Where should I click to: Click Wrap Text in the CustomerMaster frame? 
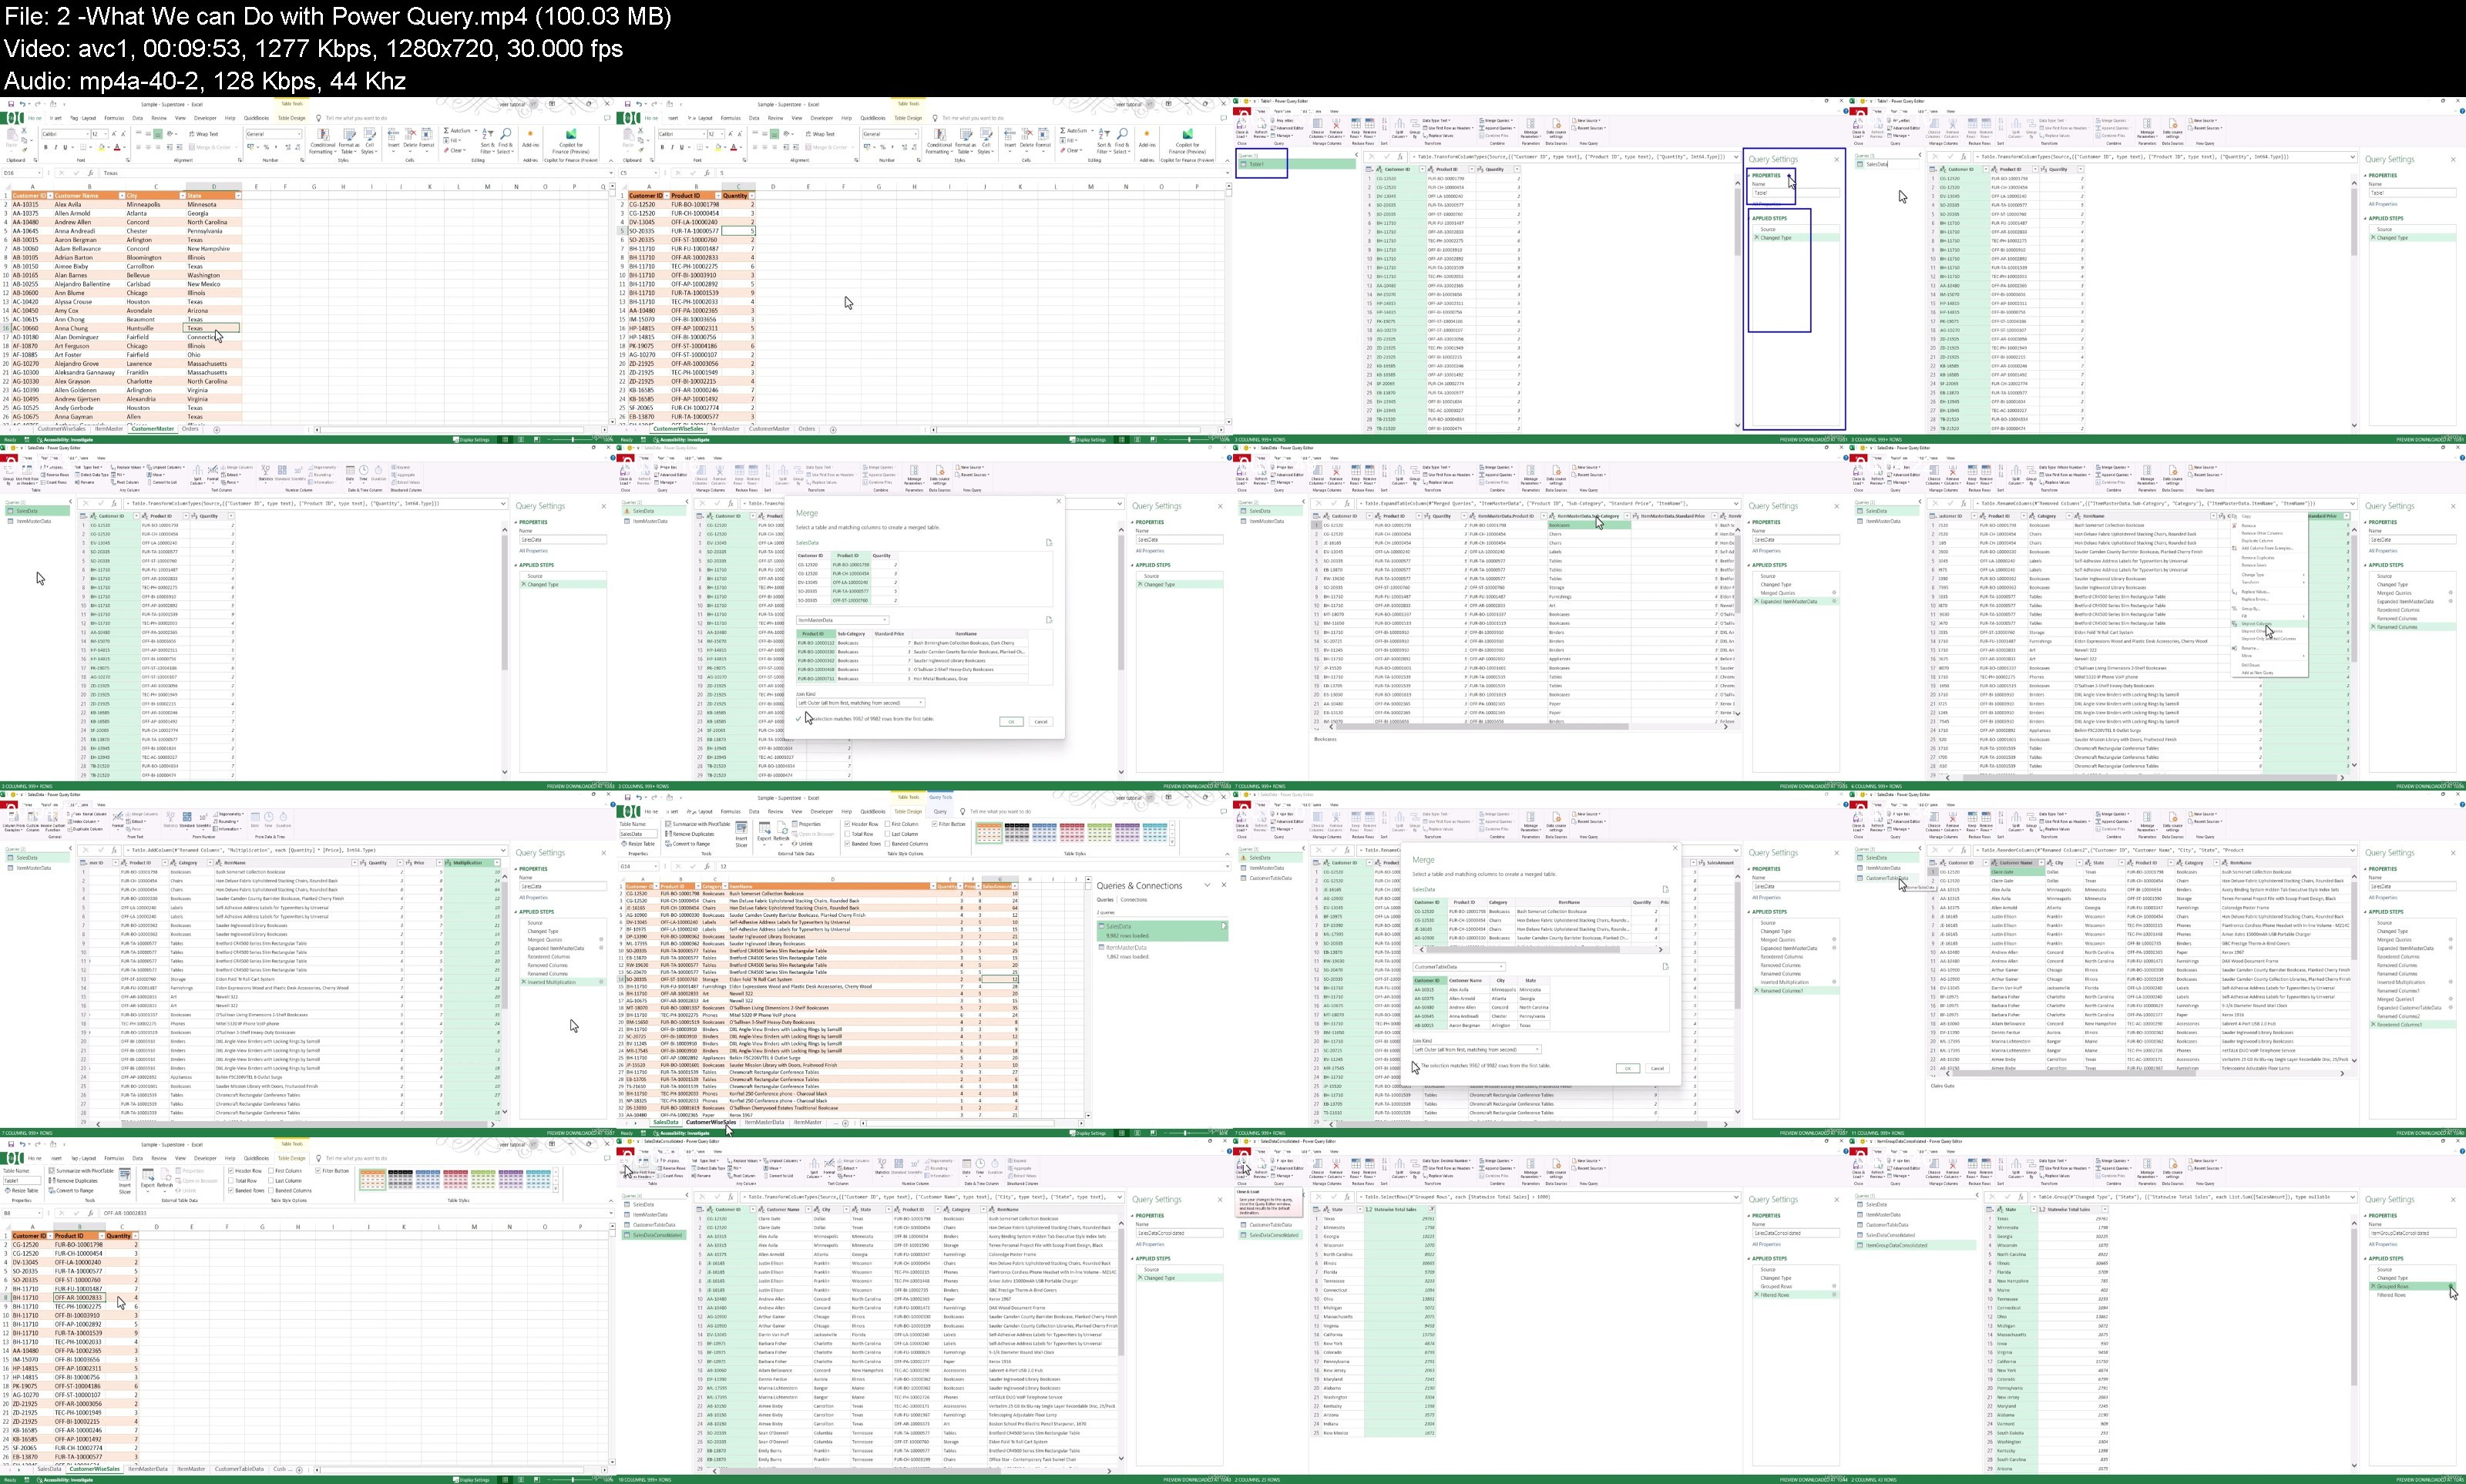(204, 135)
